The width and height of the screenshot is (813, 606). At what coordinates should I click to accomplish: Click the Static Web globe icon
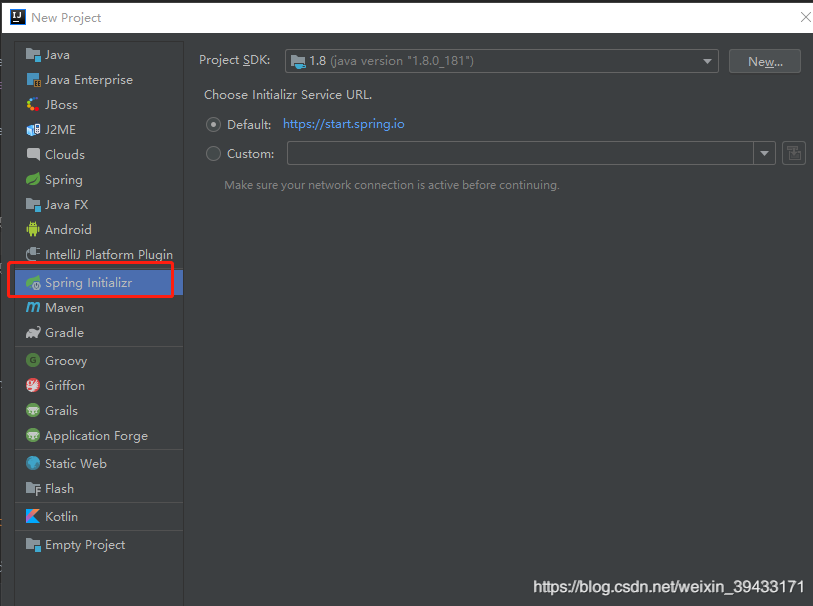(33, 463)
